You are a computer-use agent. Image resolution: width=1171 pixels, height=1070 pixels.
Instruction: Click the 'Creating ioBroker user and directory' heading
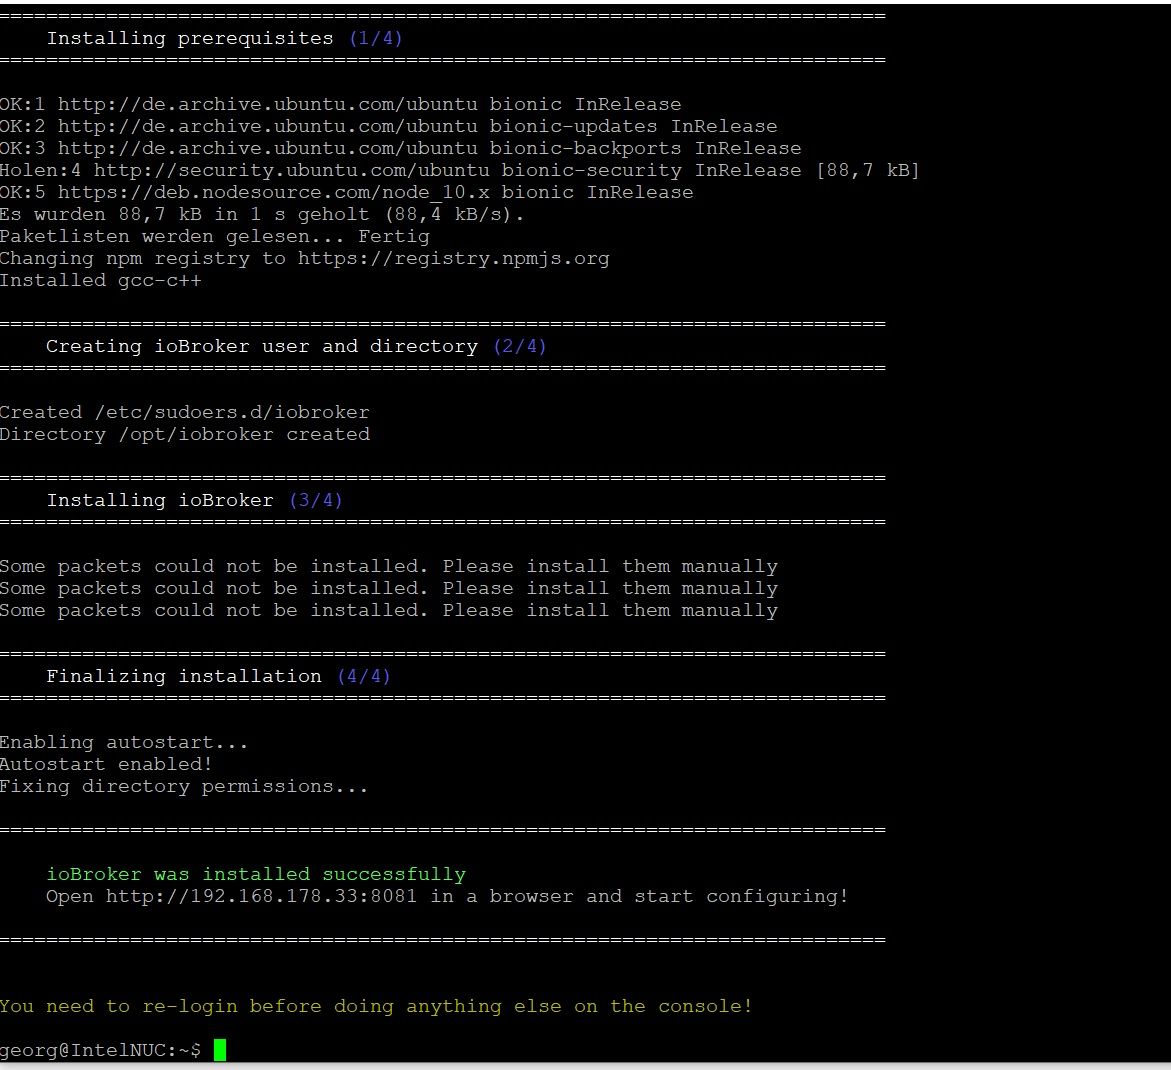click(x=261, y=346)
